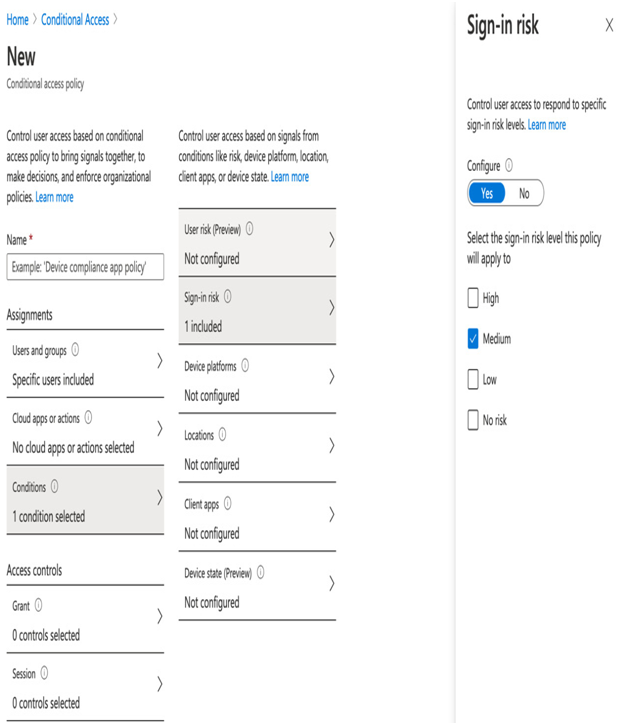Close the Sign-in risk panel
Image resolution: width=628 pixels, height=725 pixels.
tap(610, 25)
